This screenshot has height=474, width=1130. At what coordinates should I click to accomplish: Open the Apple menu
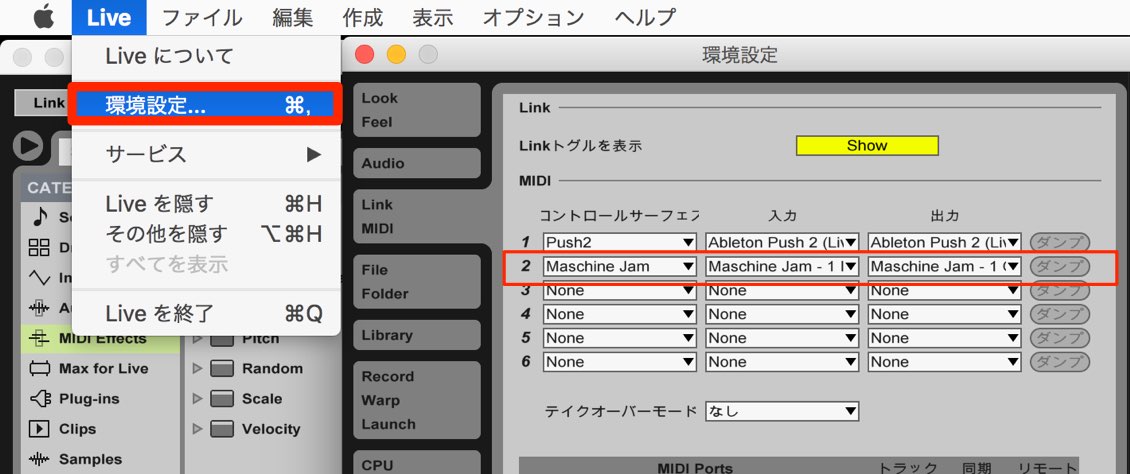pyautogui.click(x=43, y=17)
